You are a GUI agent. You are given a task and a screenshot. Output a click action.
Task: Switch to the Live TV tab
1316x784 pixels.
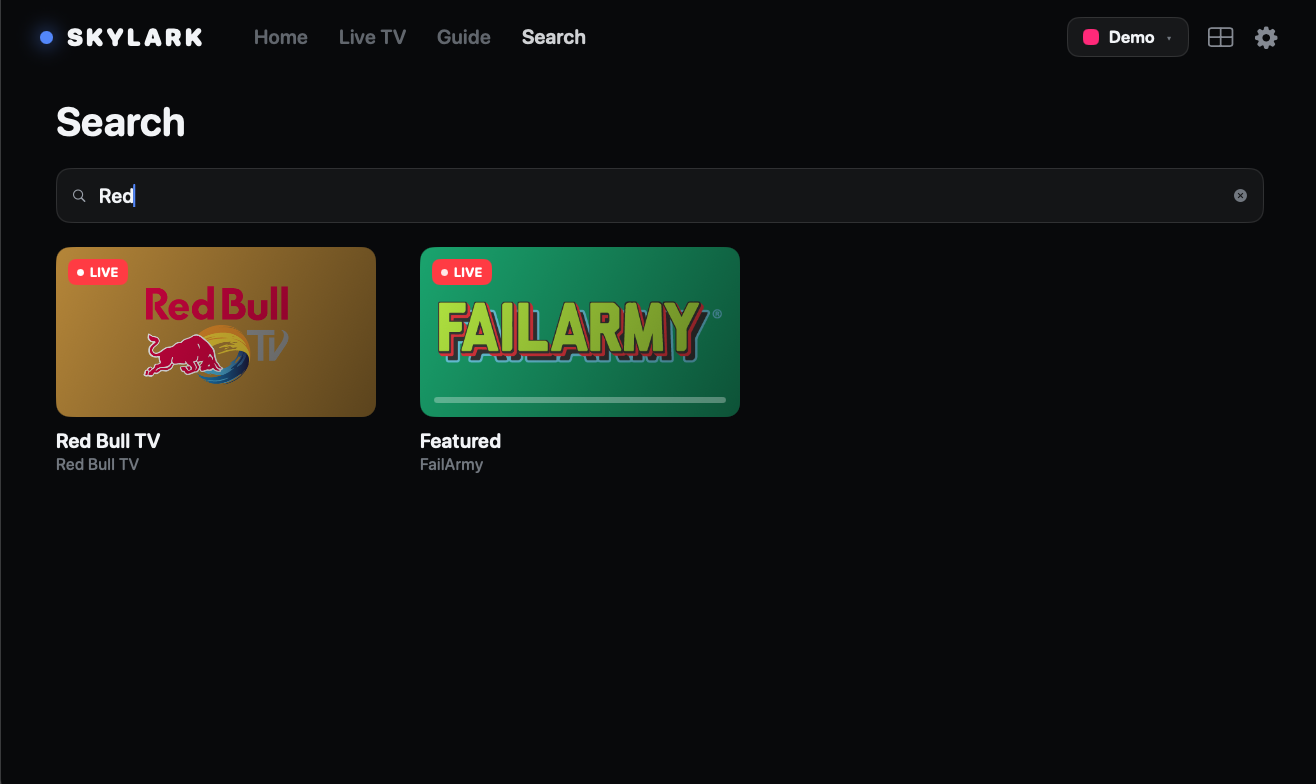click(x=372, y=37)
